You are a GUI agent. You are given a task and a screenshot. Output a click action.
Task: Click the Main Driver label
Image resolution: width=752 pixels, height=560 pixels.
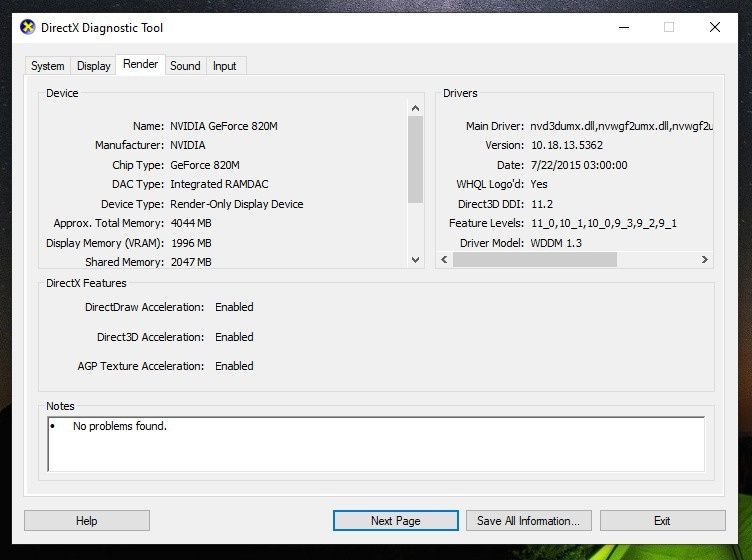(x=495, y=126)
